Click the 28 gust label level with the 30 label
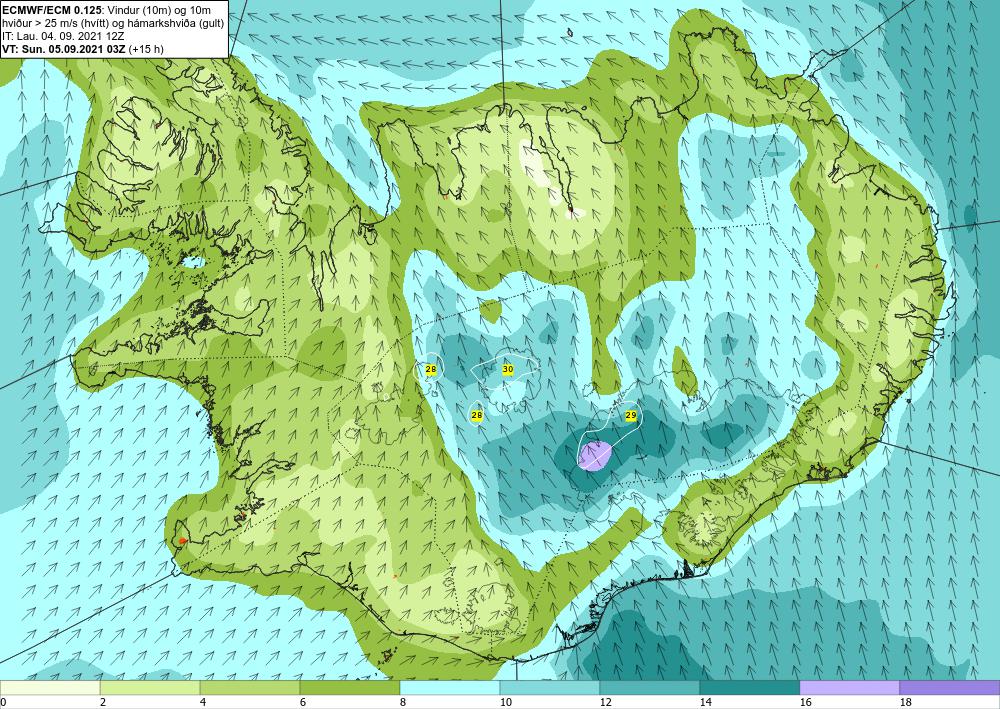 pyautogui.click(x=431, y=369)
